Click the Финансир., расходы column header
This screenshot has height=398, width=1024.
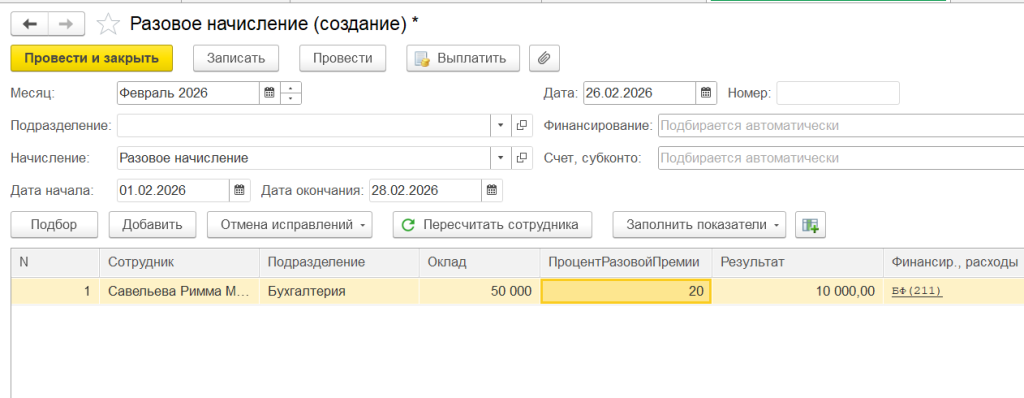coord(953,262)
